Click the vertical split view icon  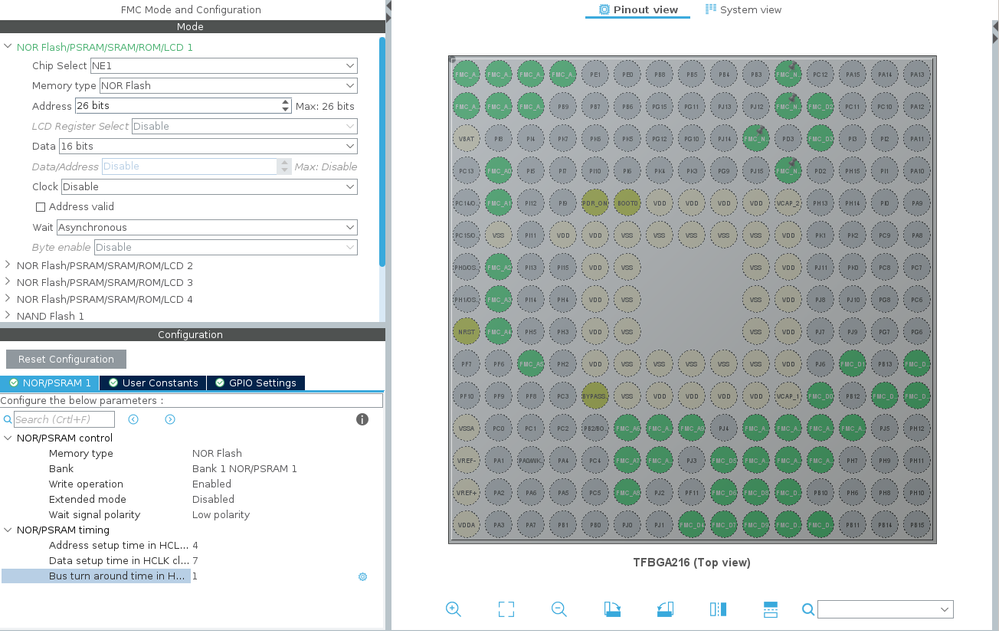[x=718, y=609]
